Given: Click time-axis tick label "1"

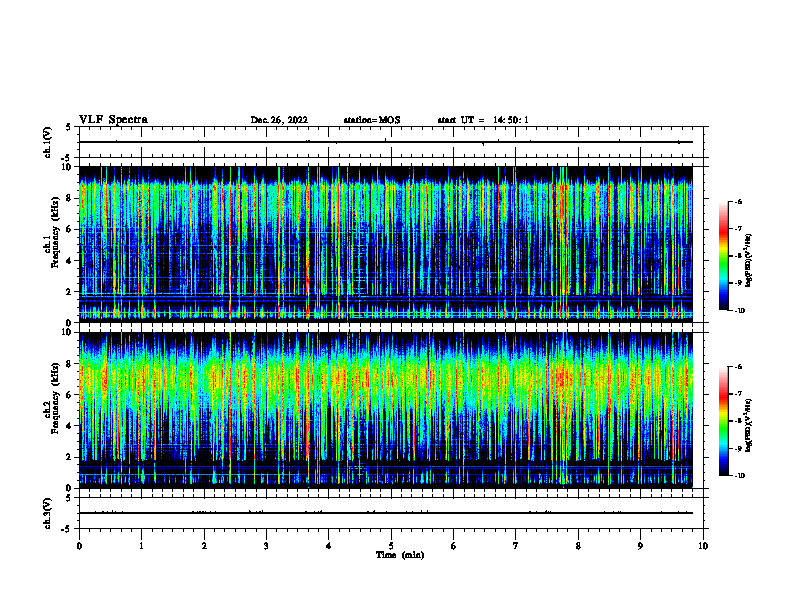Looking at the screenshot, I should click(x=141, y=546).
